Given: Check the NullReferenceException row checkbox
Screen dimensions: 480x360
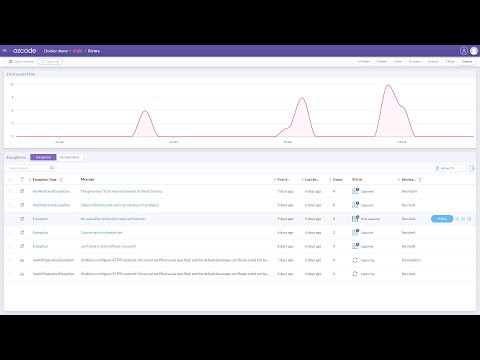Looking at the screenshot, I should coord(10,205).
